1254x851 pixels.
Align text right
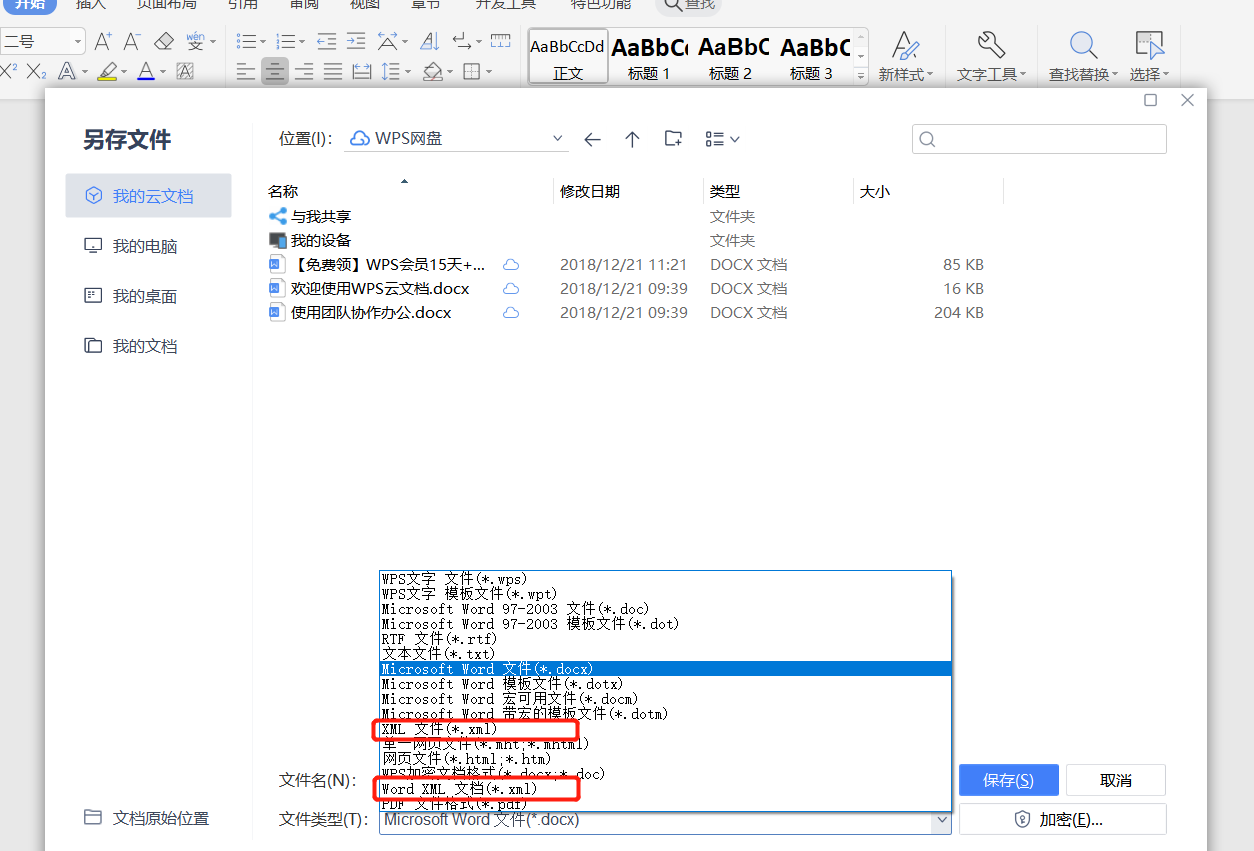pos(304,71)
